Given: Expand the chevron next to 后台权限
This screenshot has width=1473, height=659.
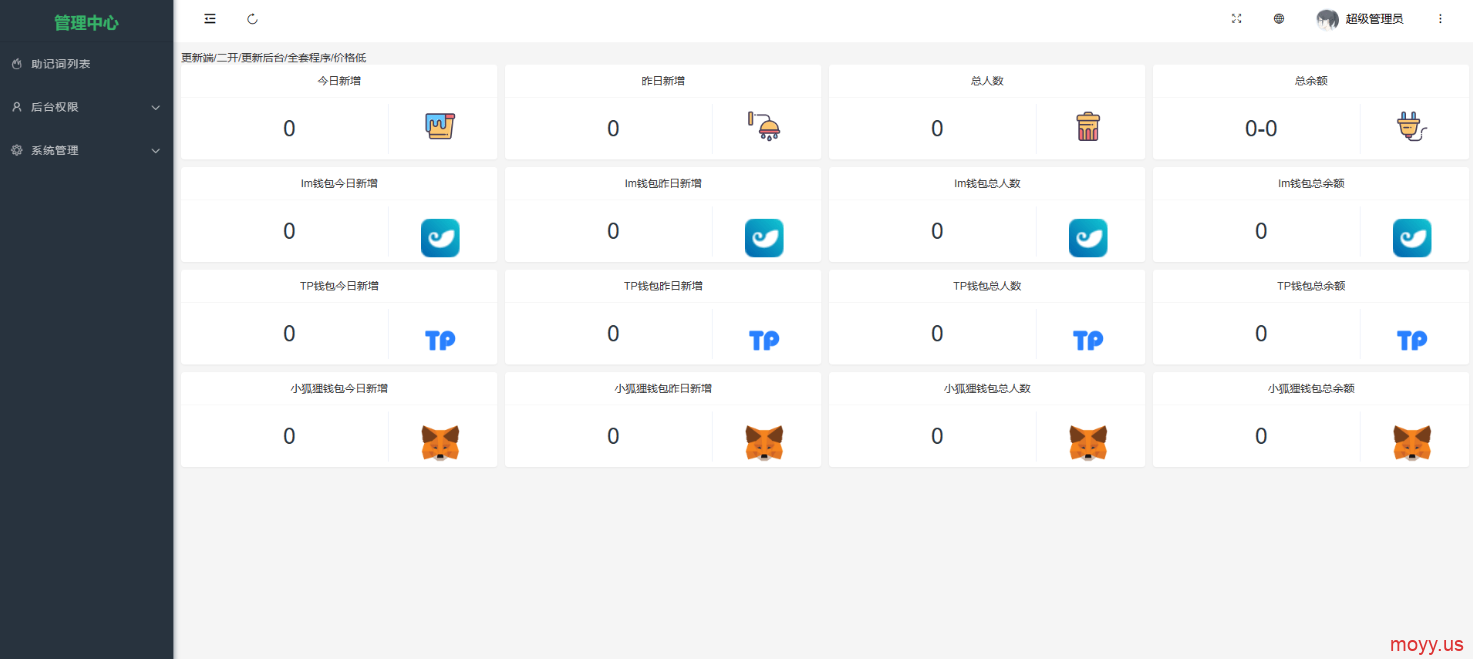Looking at the screenshot, I should point(155,107).
